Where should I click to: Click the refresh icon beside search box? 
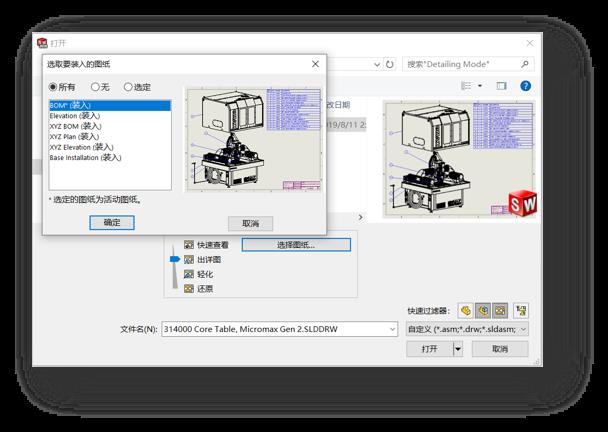(390, 64)
